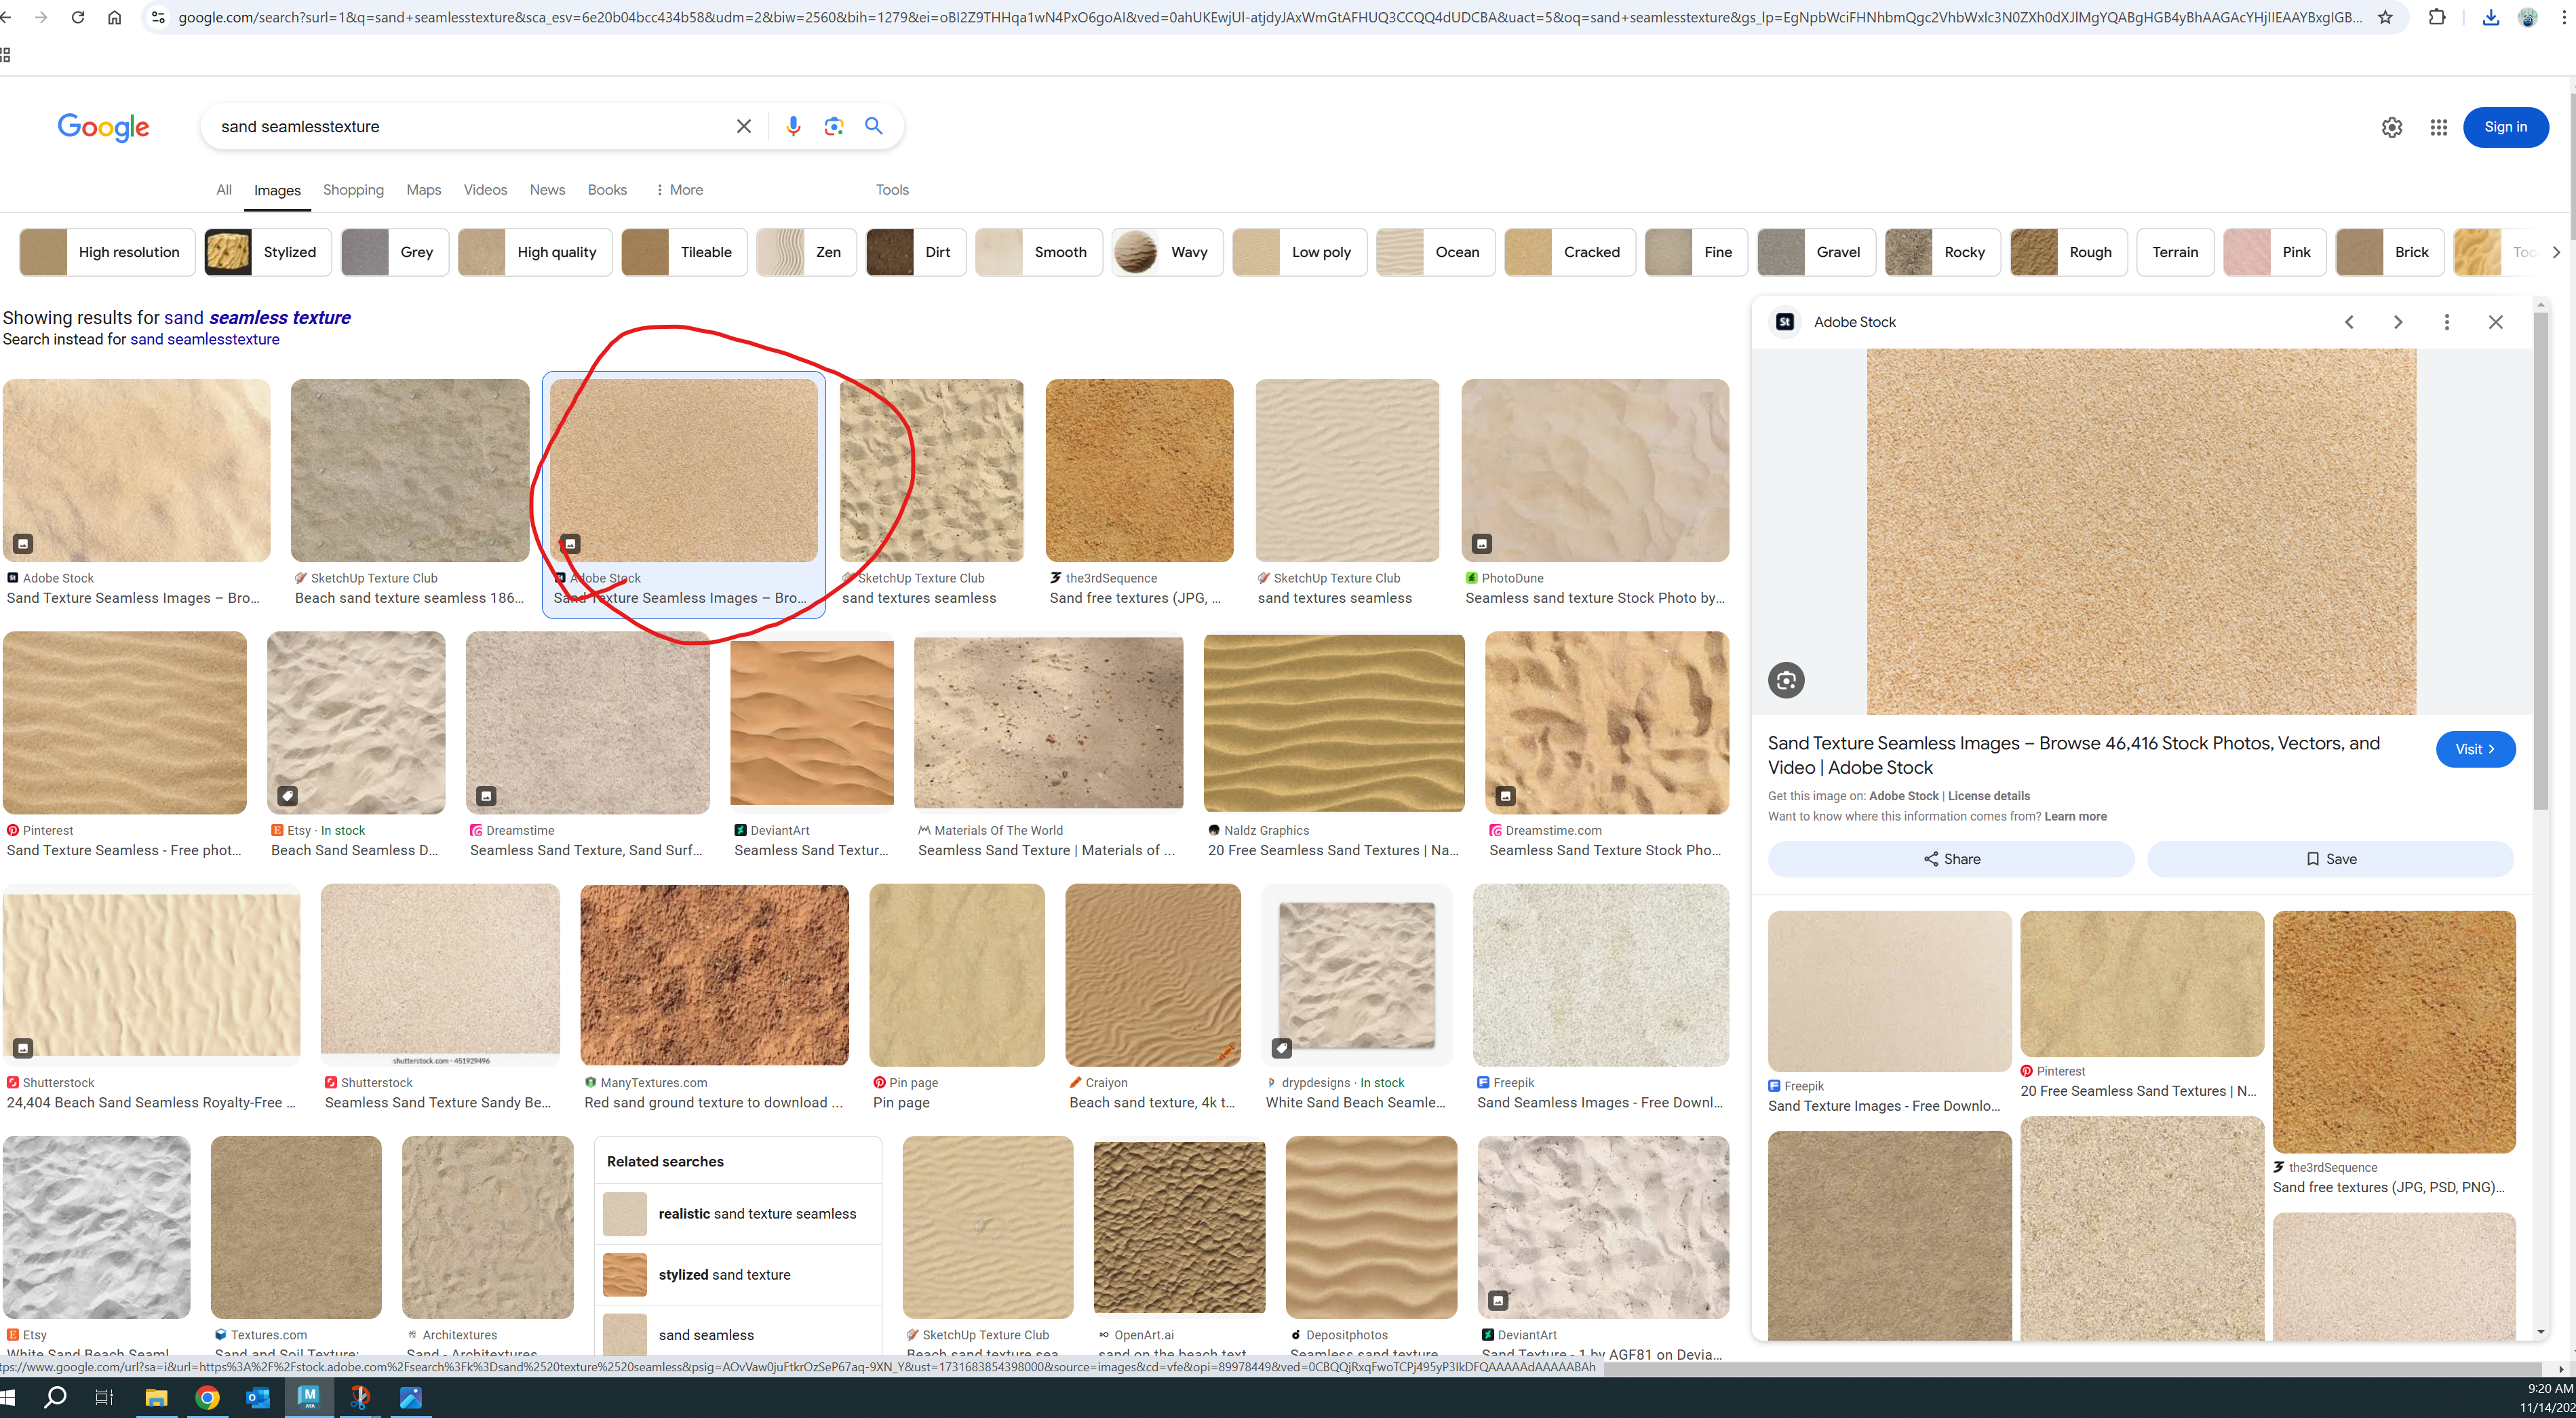Visit the Adobe Stock page
This screenshot has height=1418, width=2576.
point(2475,749)
